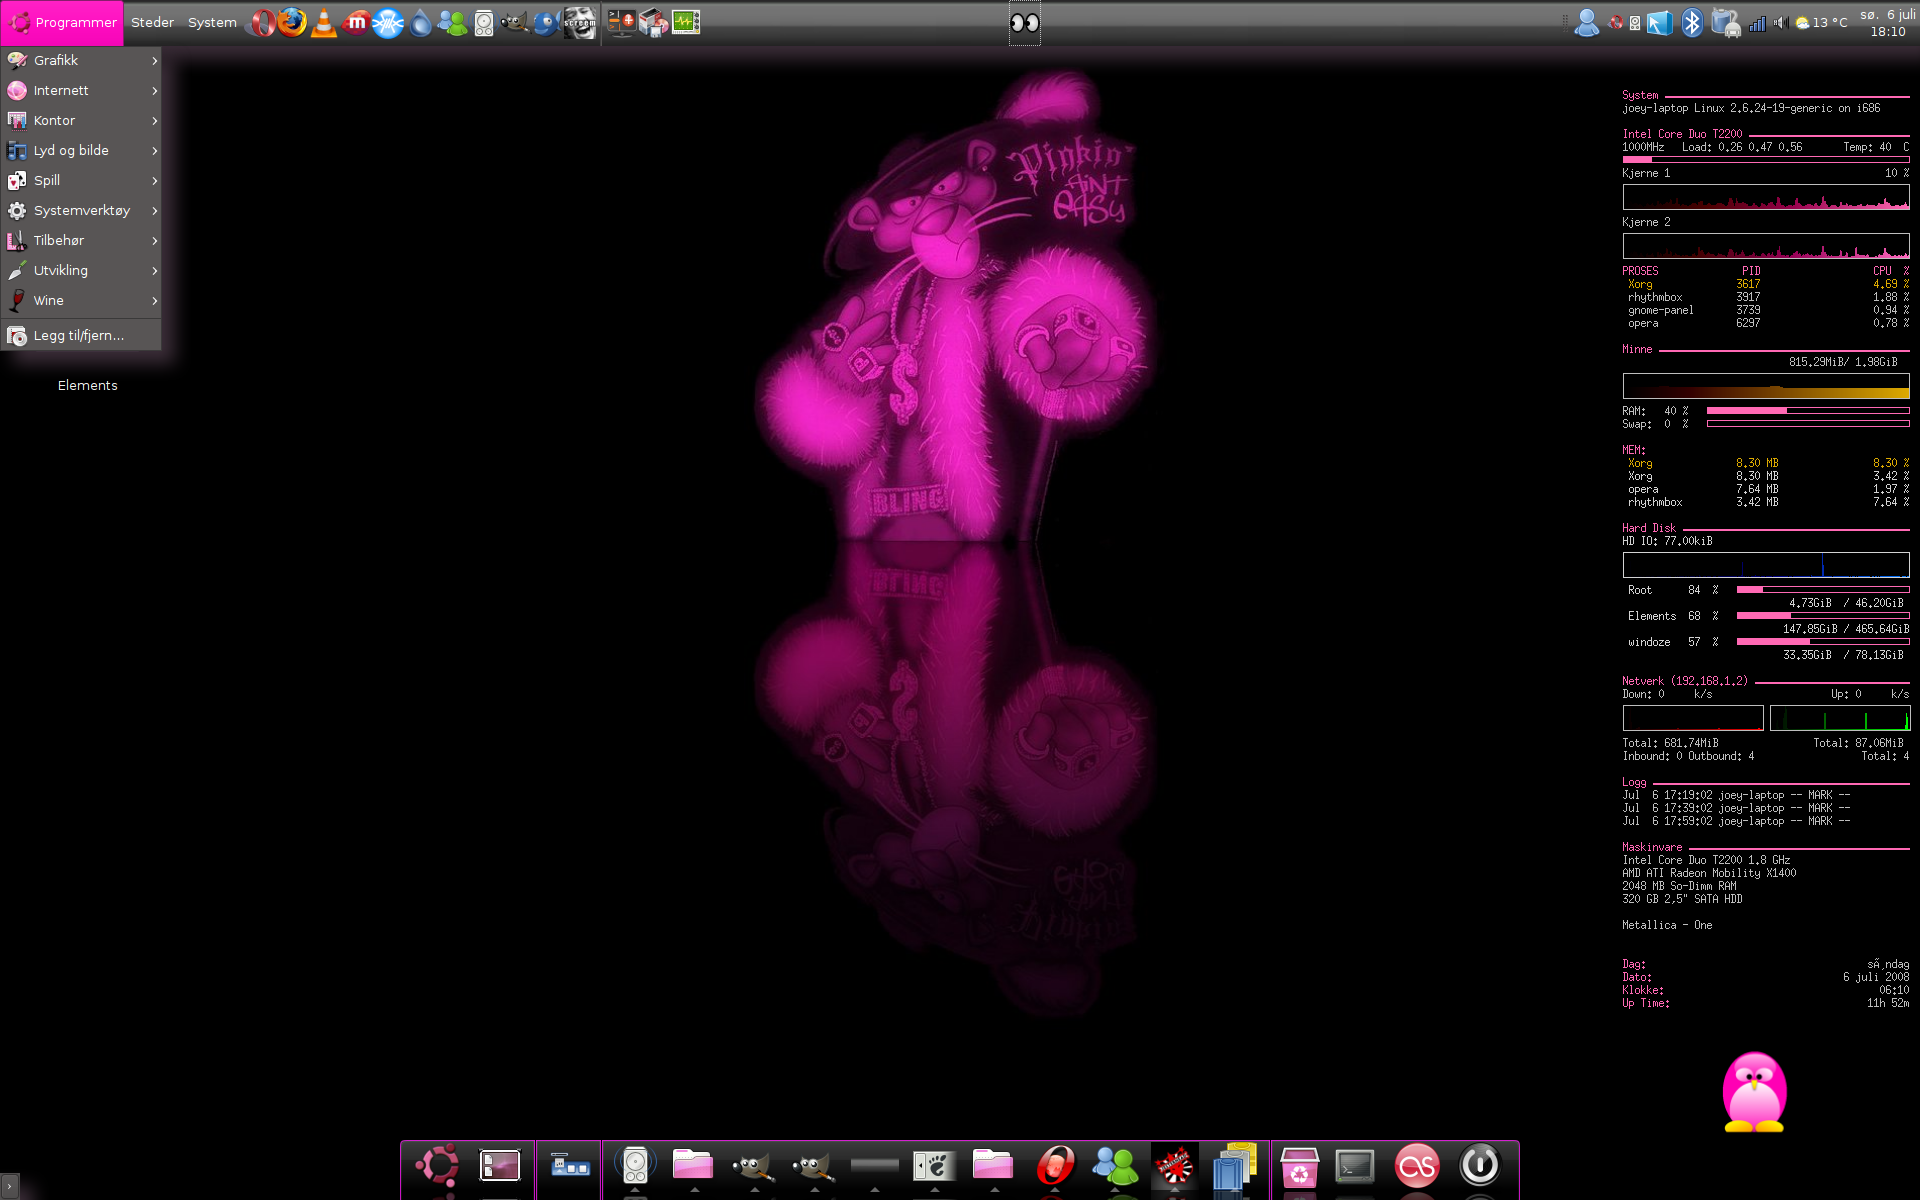Open GNOME foot window icon in dock
Viewport: 1920px width, 1200px height.
(934, 1165)
